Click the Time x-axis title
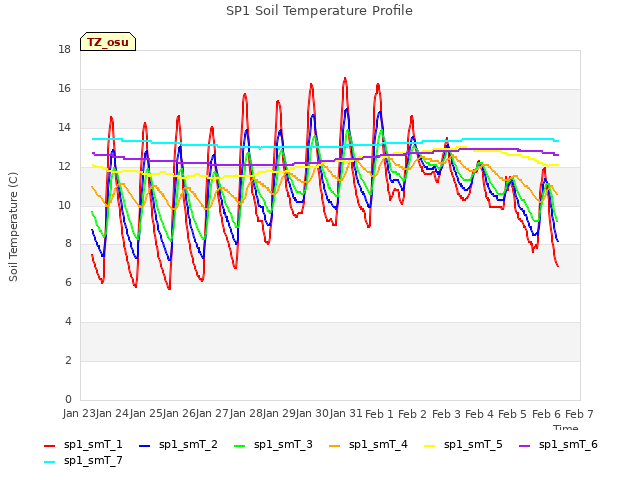Image resolution: width=640 pixels, height=480 pixels. (x=566, y=427)
